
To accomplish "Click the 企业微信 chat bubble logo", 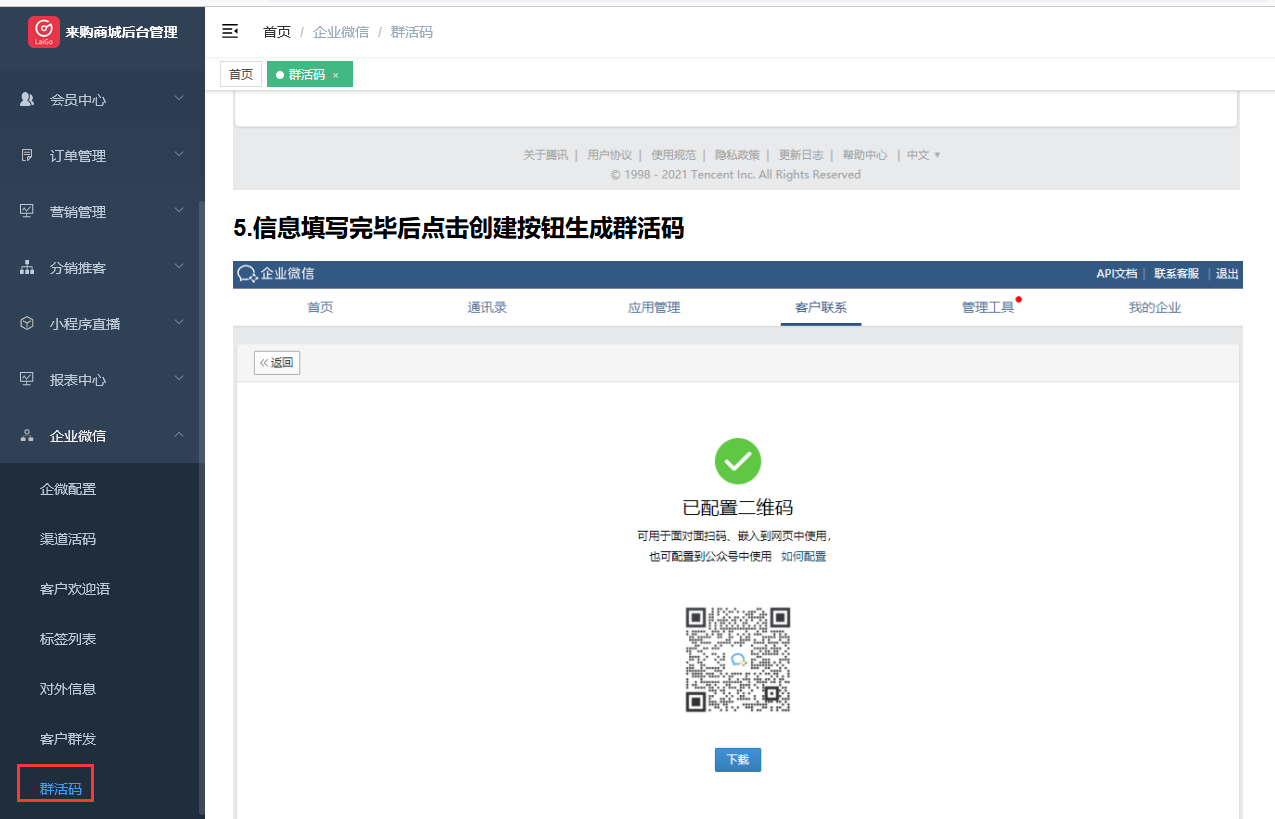I will coord(246,274).
